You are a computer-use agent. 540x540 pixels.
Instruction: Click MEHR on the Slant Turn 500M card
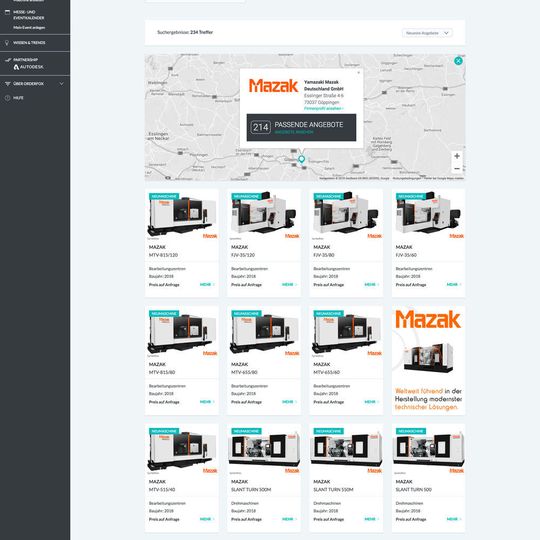(289, 519)
